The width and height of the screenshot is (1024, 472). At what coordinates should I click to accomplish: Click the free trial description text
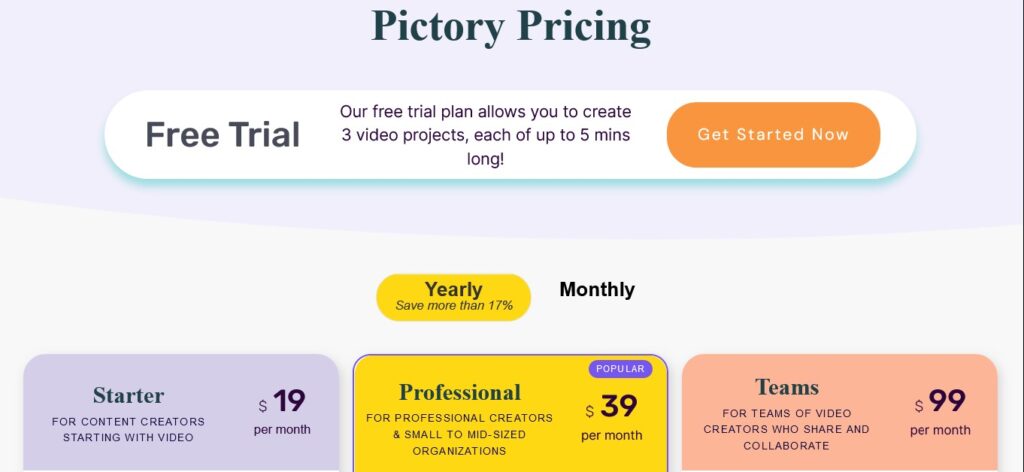pos(486,135)
